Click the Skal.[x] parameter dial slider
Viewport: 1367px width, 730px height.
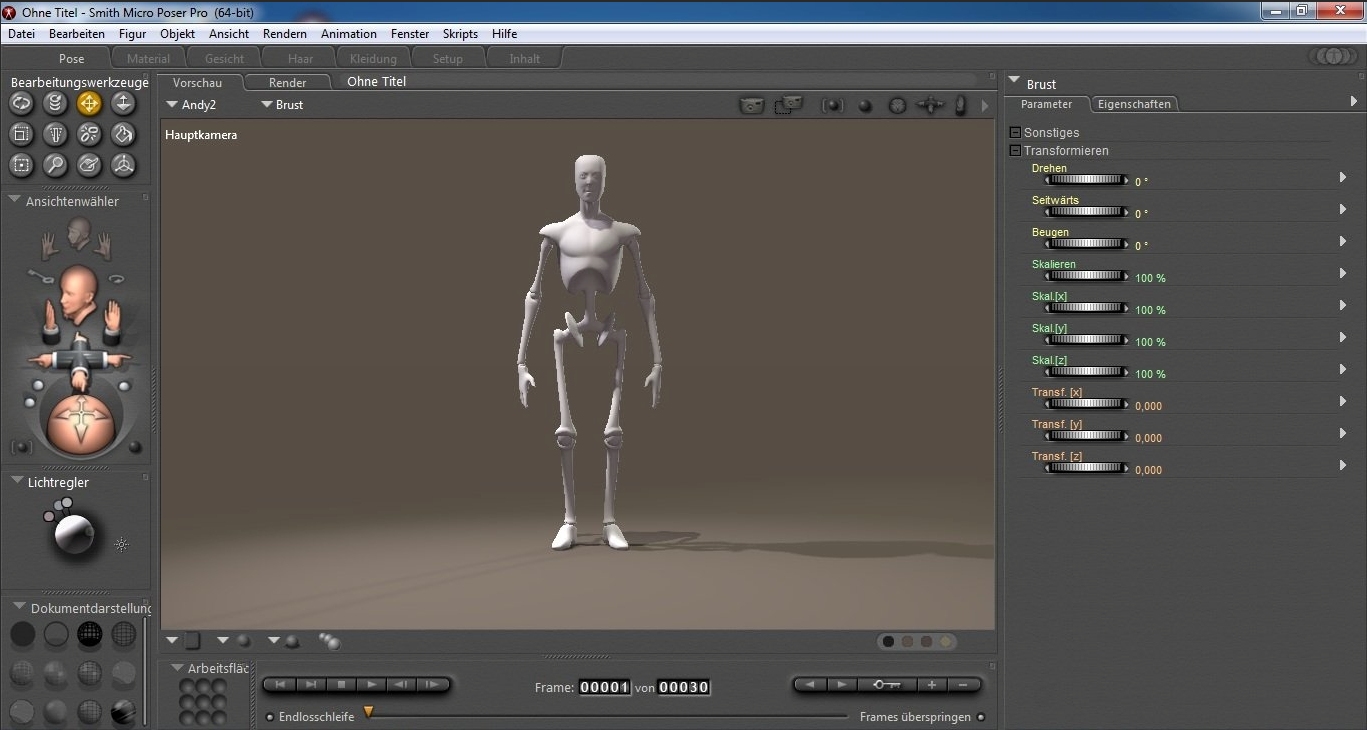pos(1086,308)
